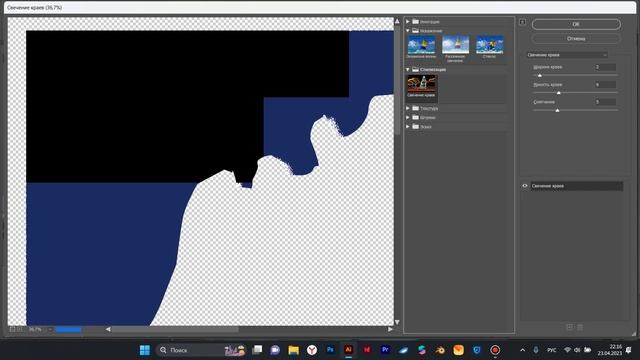Screen dimensions: 640x360
Task: Open Premiere Pro from the taskbar
Action: [x=385, y=350]
